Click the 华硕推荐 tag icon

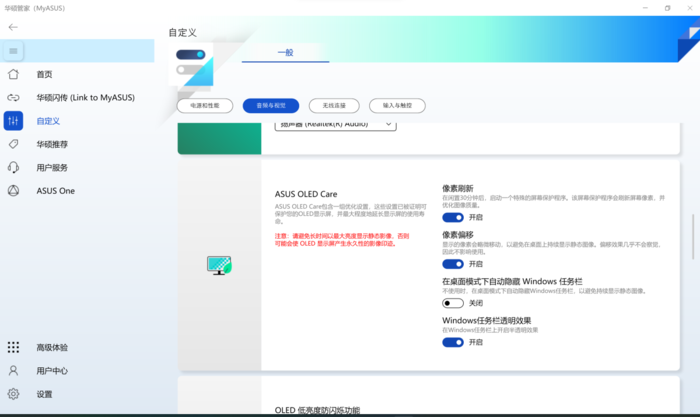(x=13, y=144)
